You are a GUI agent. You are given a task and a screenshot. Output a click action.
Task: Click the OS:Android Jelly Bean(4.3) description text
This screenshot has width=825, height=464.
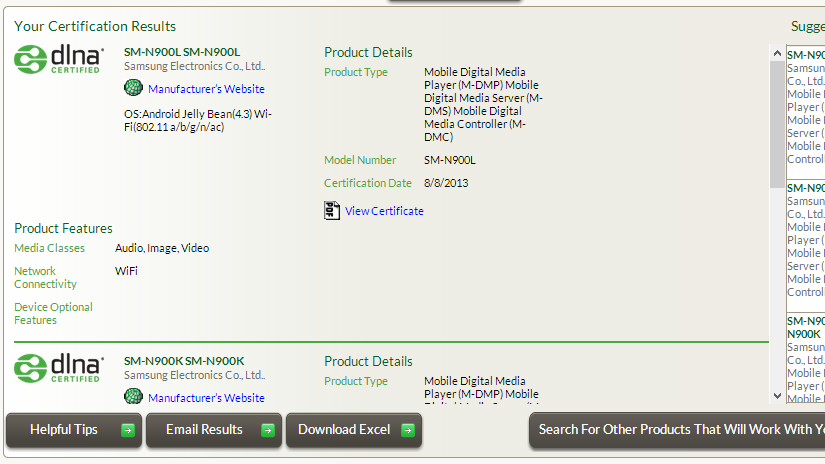click(198, 120)
